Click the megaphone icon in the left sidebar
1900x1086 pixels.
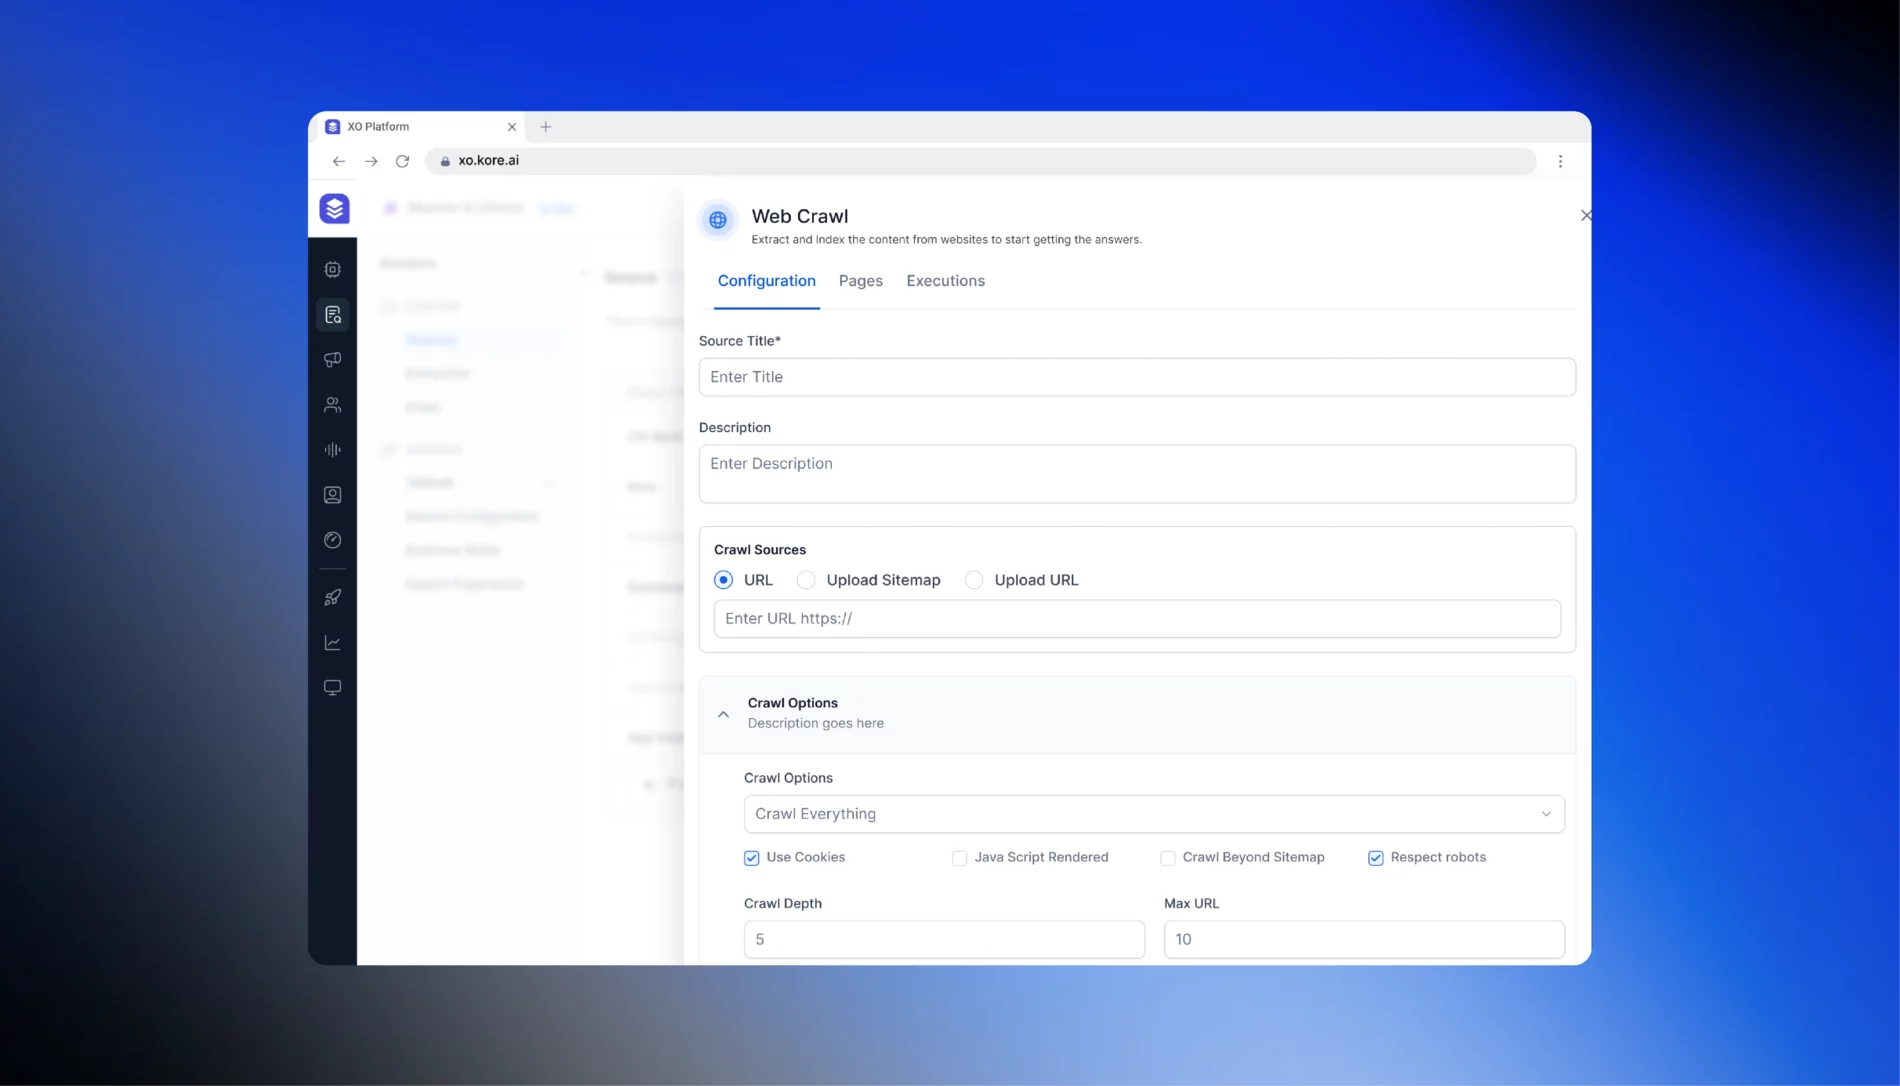click(x=333, y=360)
